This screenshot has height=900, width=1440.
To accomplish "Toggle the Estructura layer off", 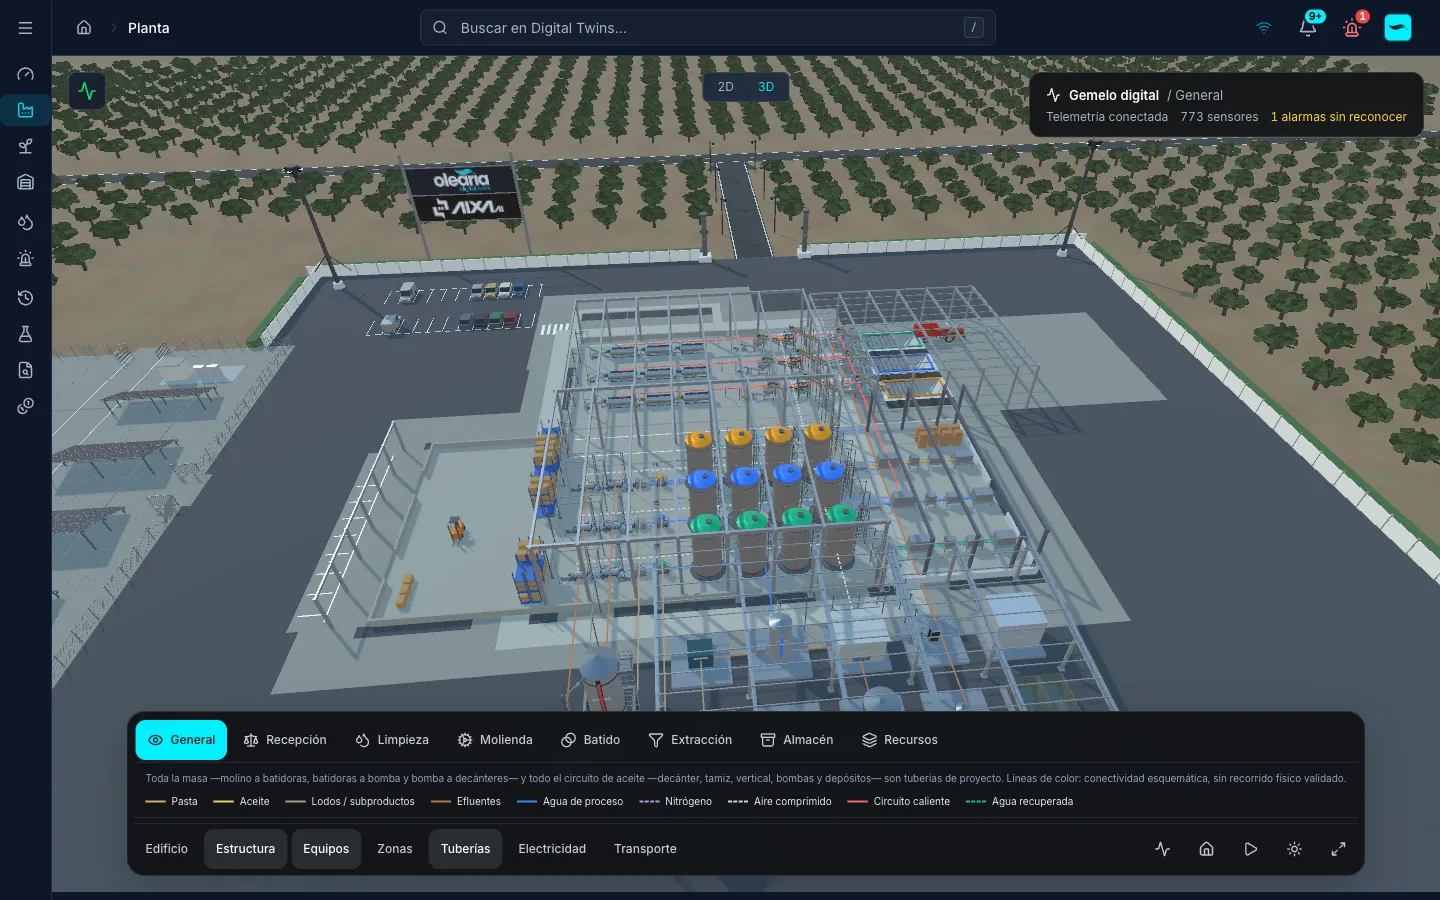I will click(x=246, y=849).
